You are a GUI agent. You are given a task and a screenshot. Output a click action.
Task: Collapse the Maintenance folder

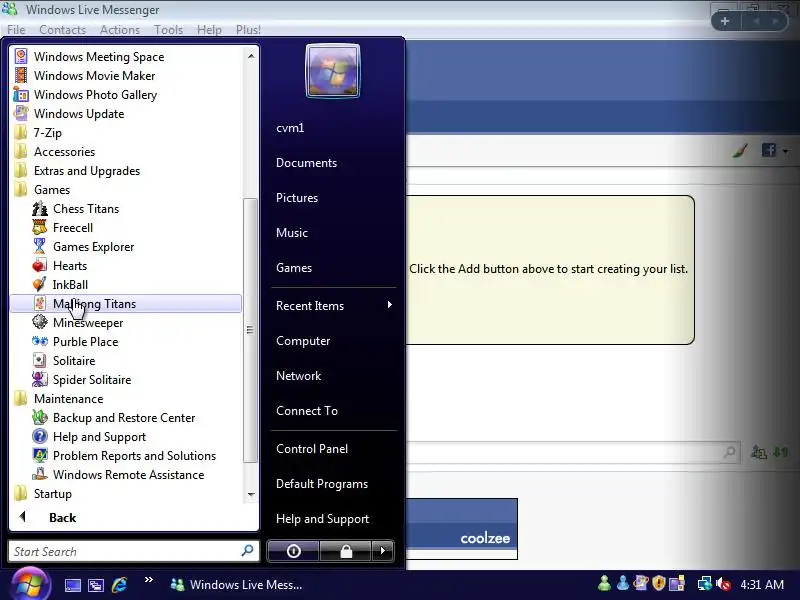pyautogui.click(x=68, y=399)
